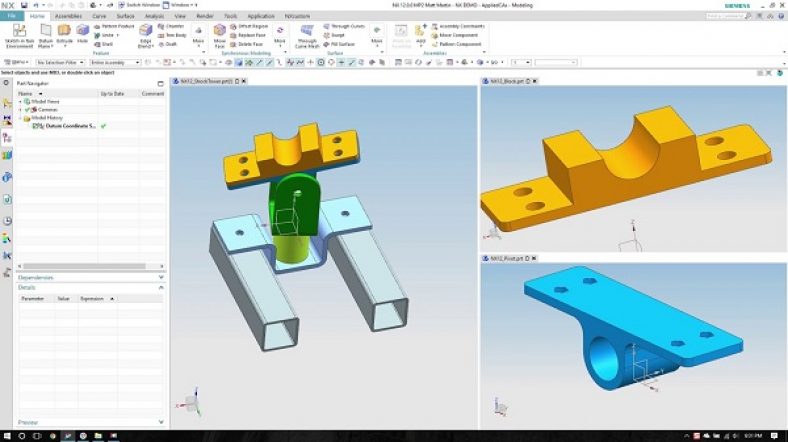
Task: Activate the Pivot part window tab
Action: point(507,258)
